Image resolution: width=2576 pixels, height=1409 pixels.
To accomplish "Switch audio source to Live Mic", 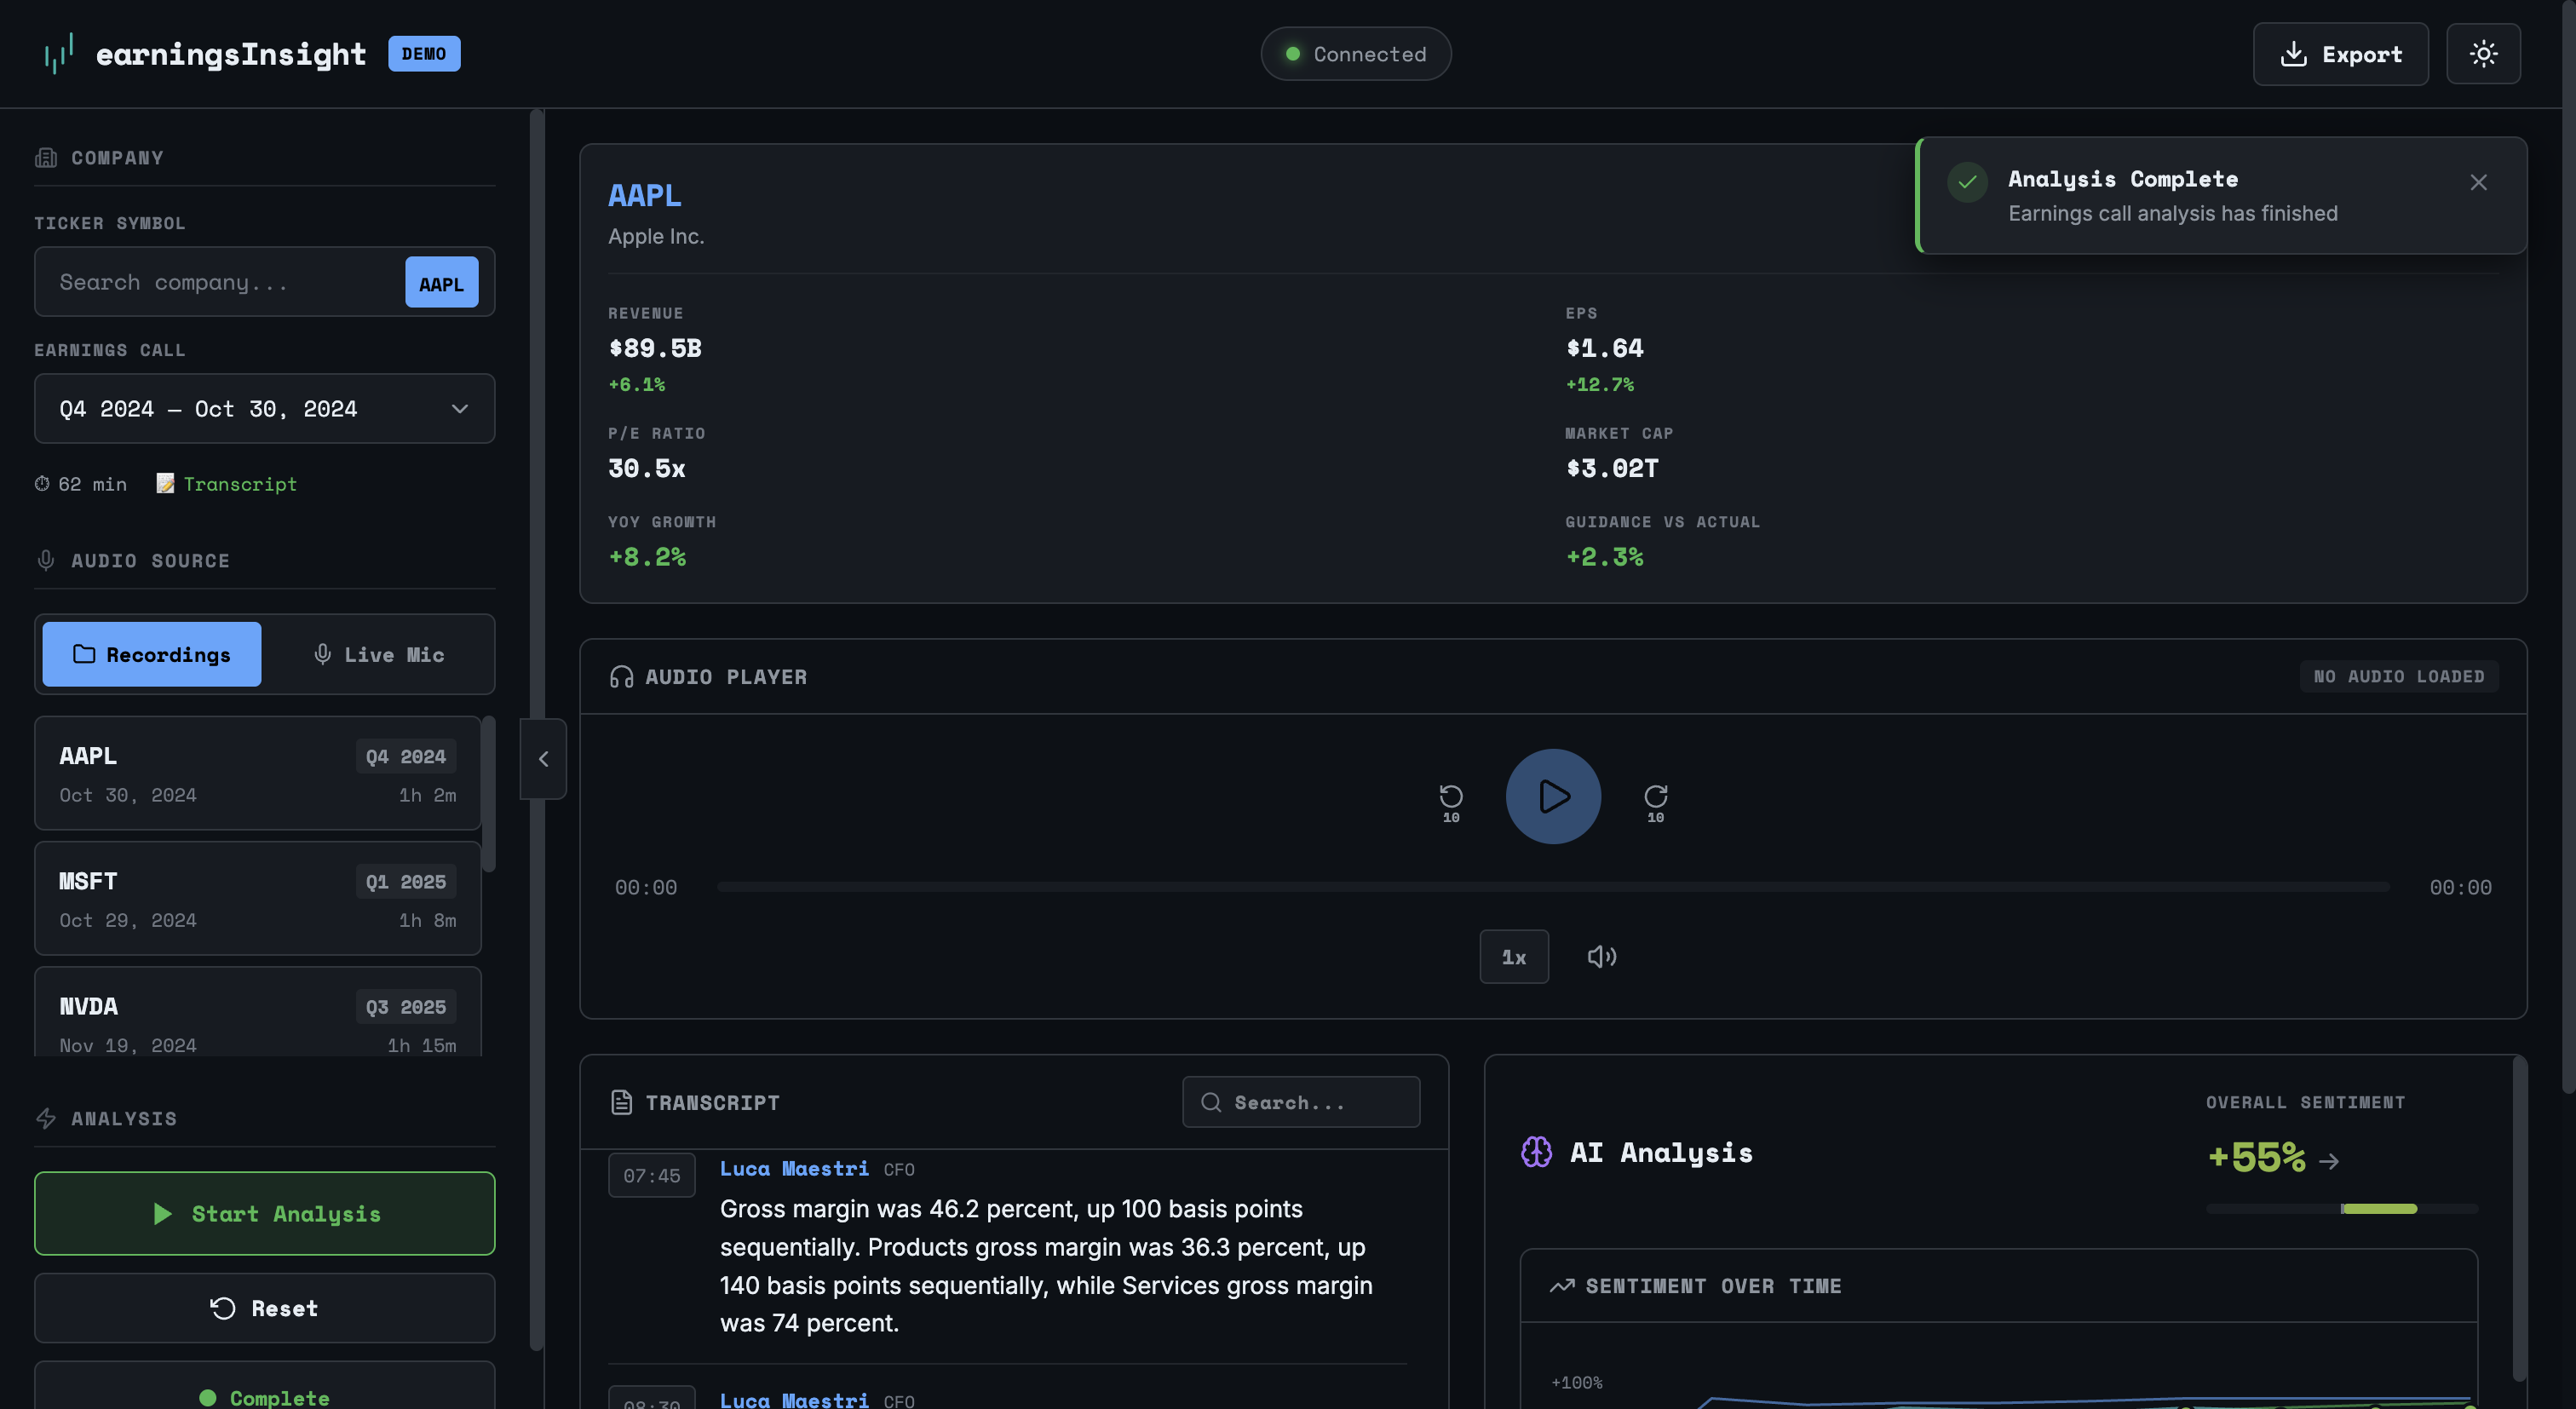I will coord(379,654).
